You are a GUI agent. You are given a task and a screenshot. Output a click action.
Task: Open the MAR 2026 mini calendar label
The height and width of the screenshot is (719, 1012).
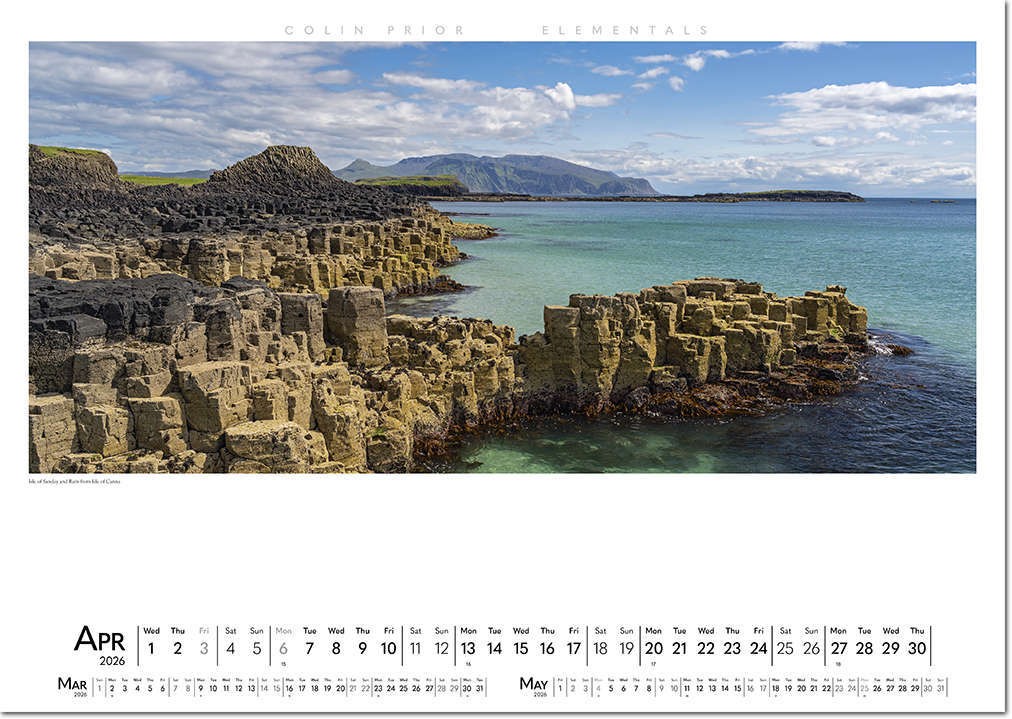click(72, 684)
